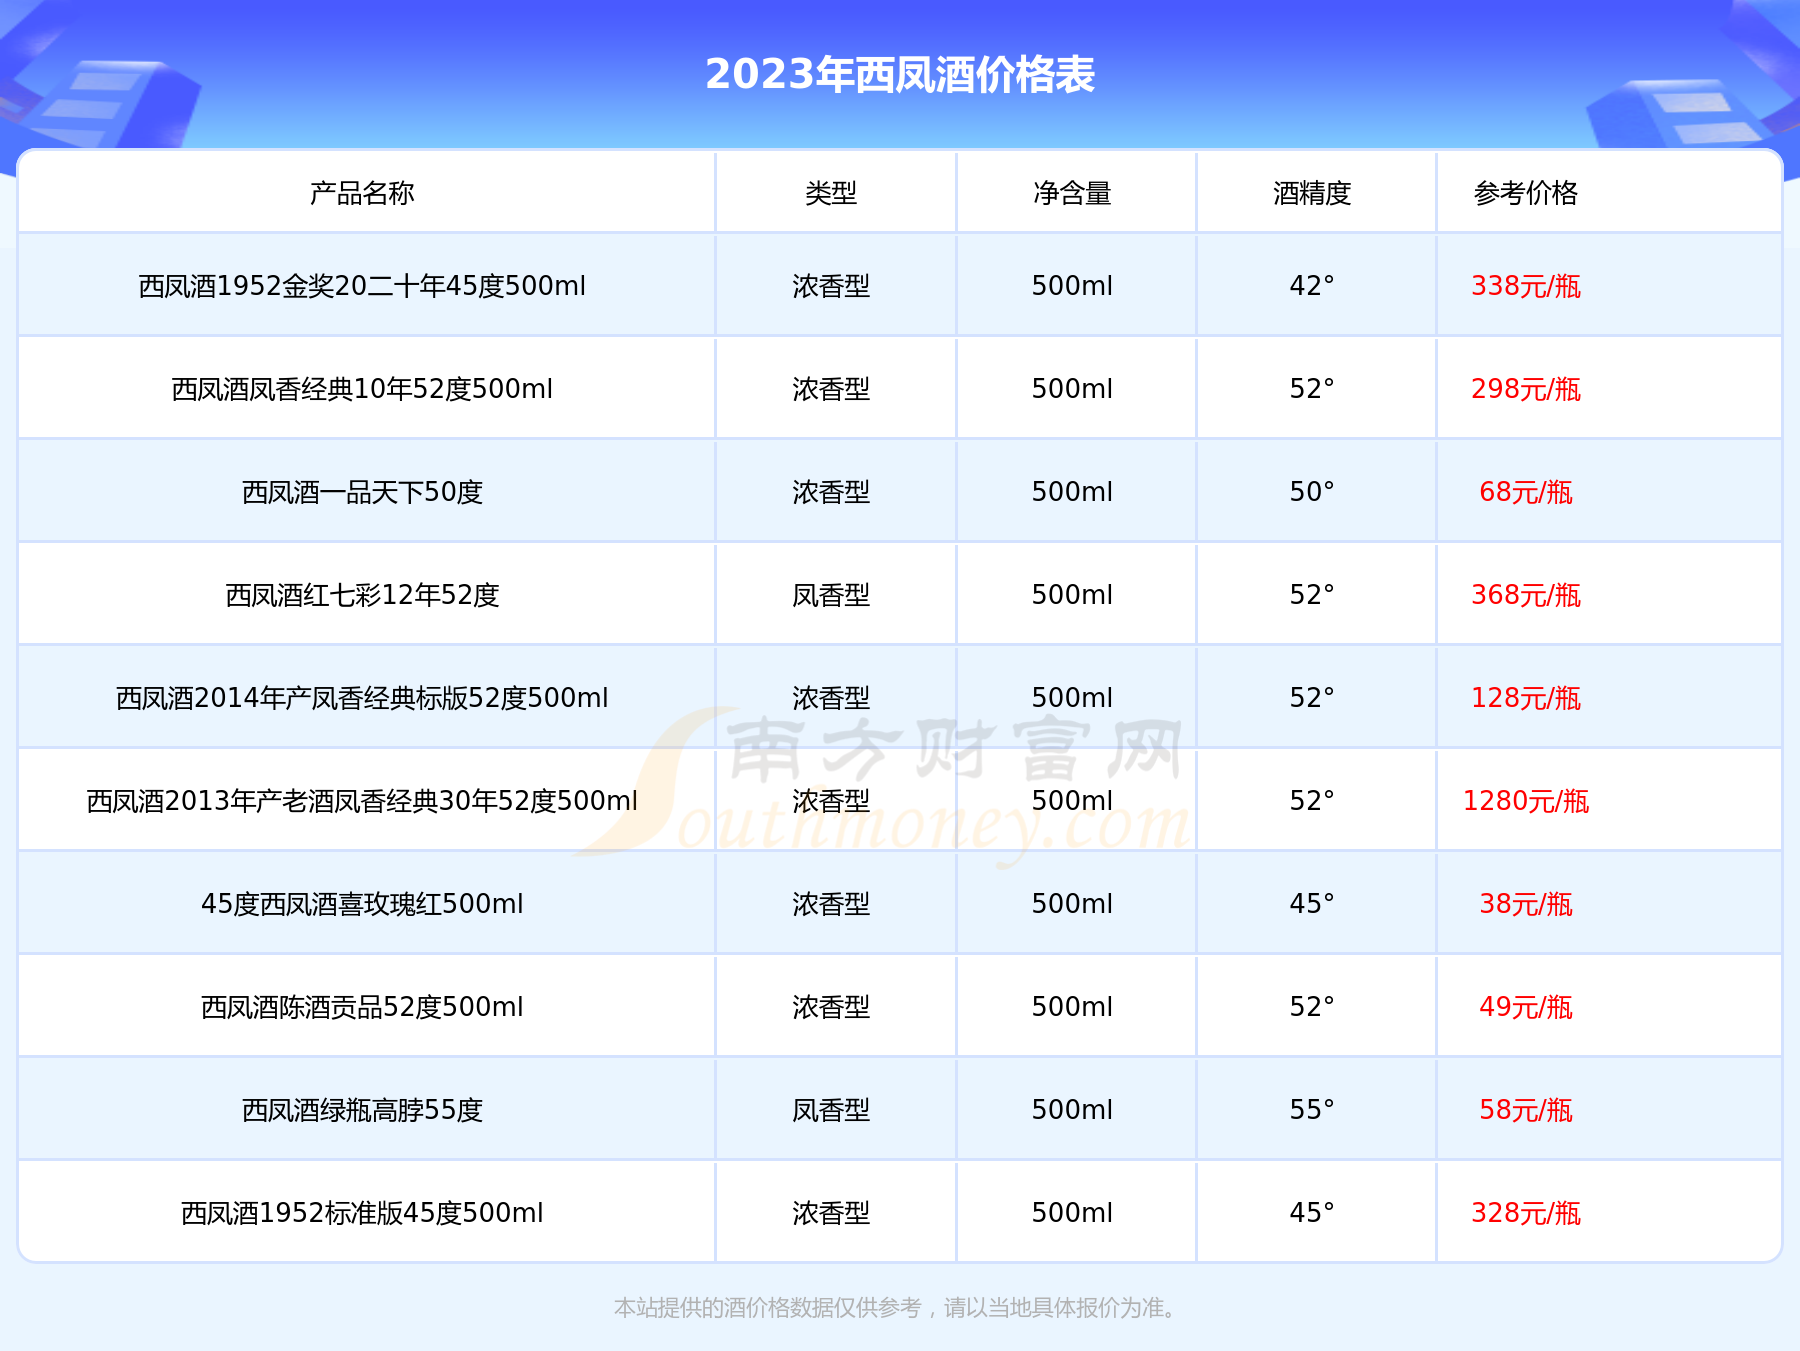Click 凤香型 in the 红七彩12年 row
Image resolution: width=1800 pixels, height=1351 pixels.
[x=831, y=595]
